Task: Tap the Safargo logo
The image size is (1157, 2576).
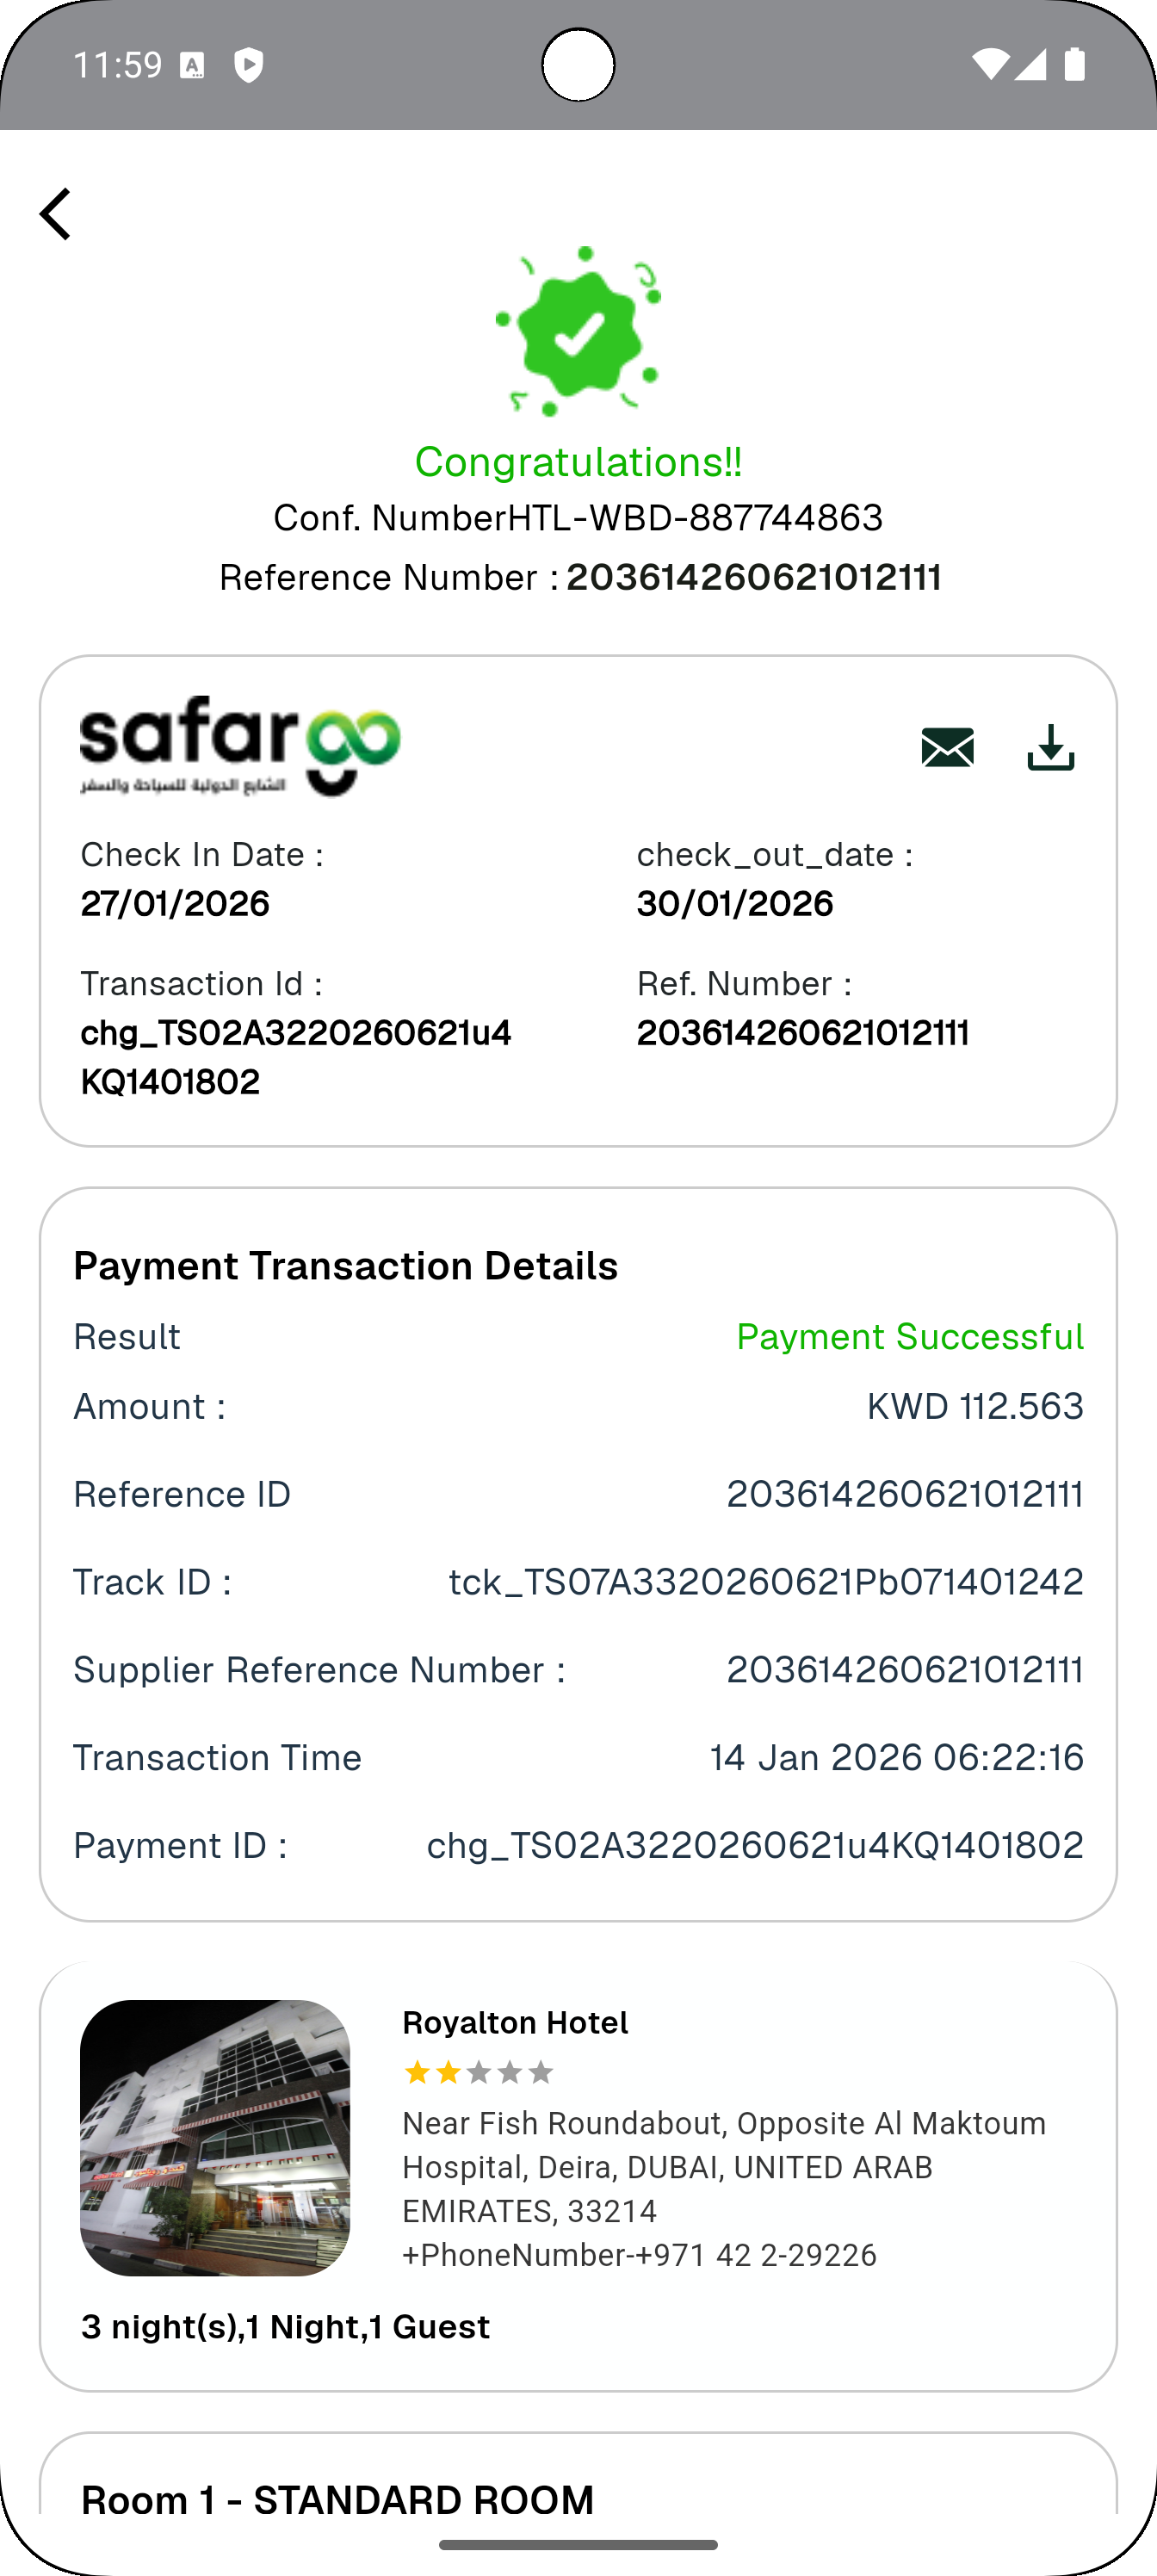Action: 240,746
